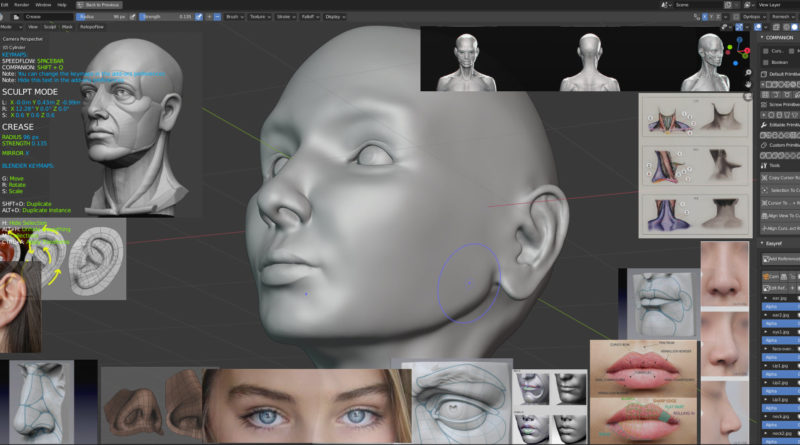Click the Edit Ref button icon
The width and height of the screenshot is (800, 445).
pyautogui.click(x=766, y=288)
